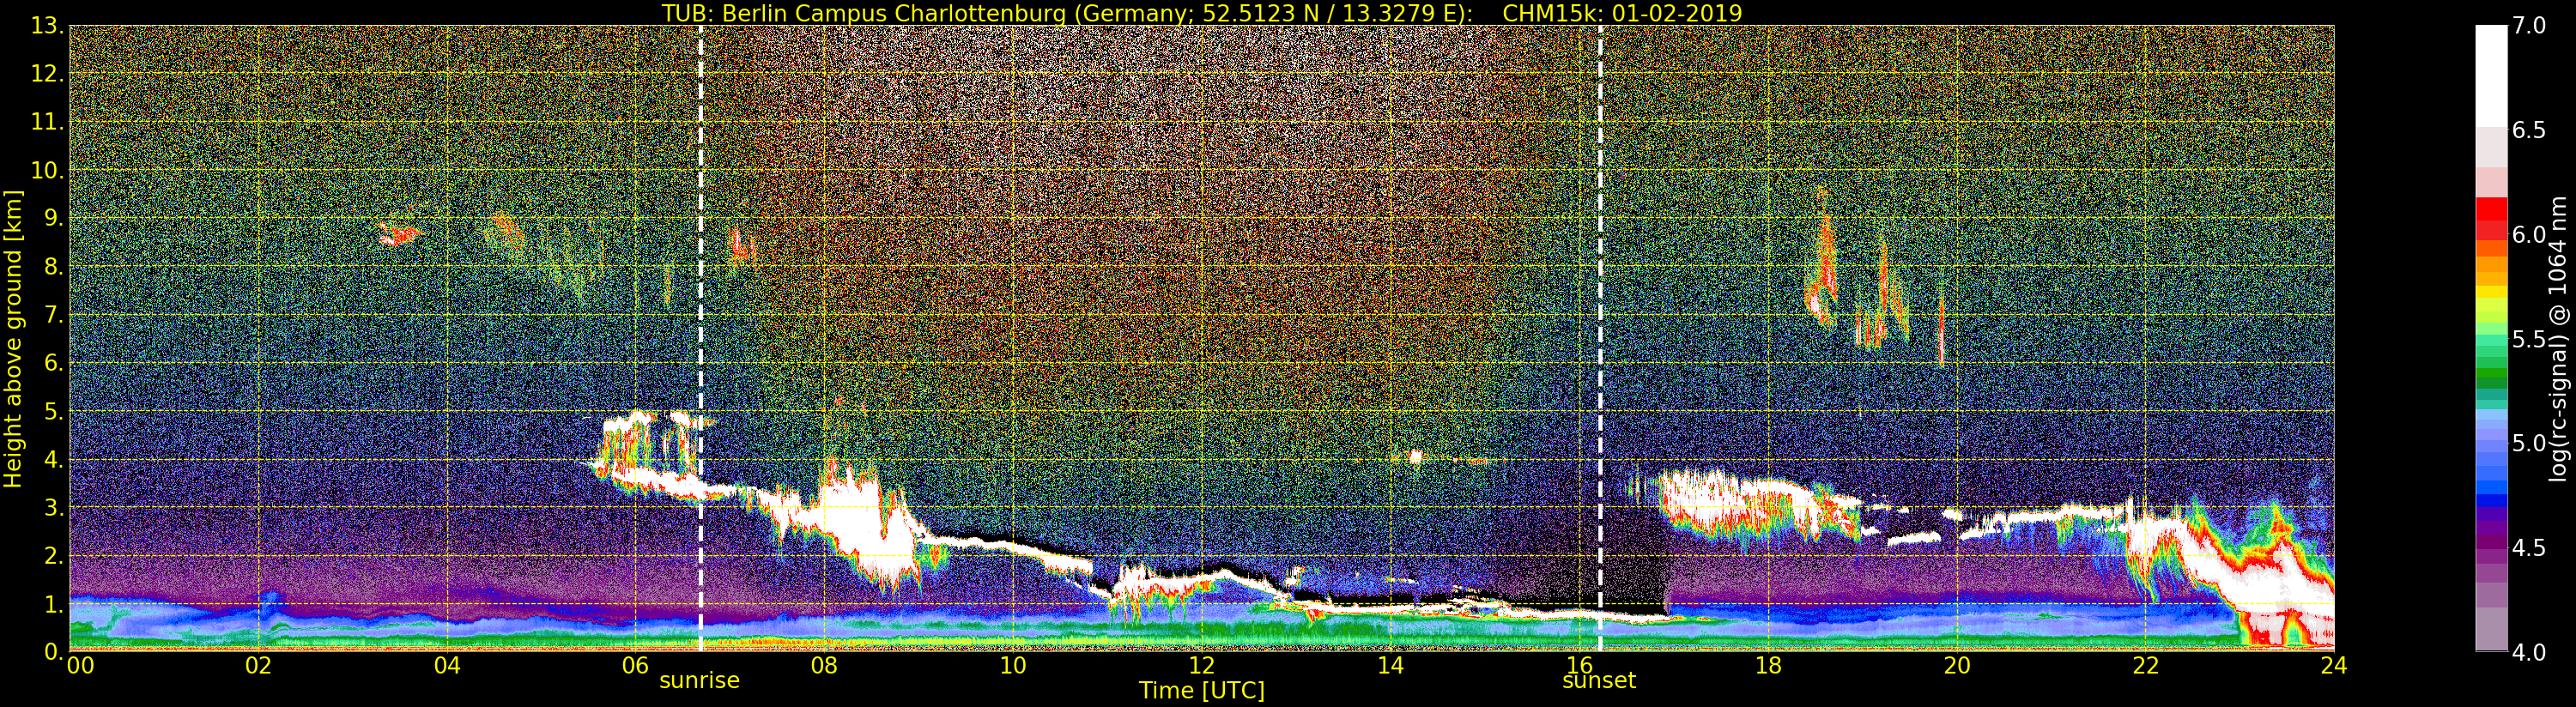This screenshot has height=707, width=2576.
Task: Click the height axis tick '5.'
Action: point(54,411)
